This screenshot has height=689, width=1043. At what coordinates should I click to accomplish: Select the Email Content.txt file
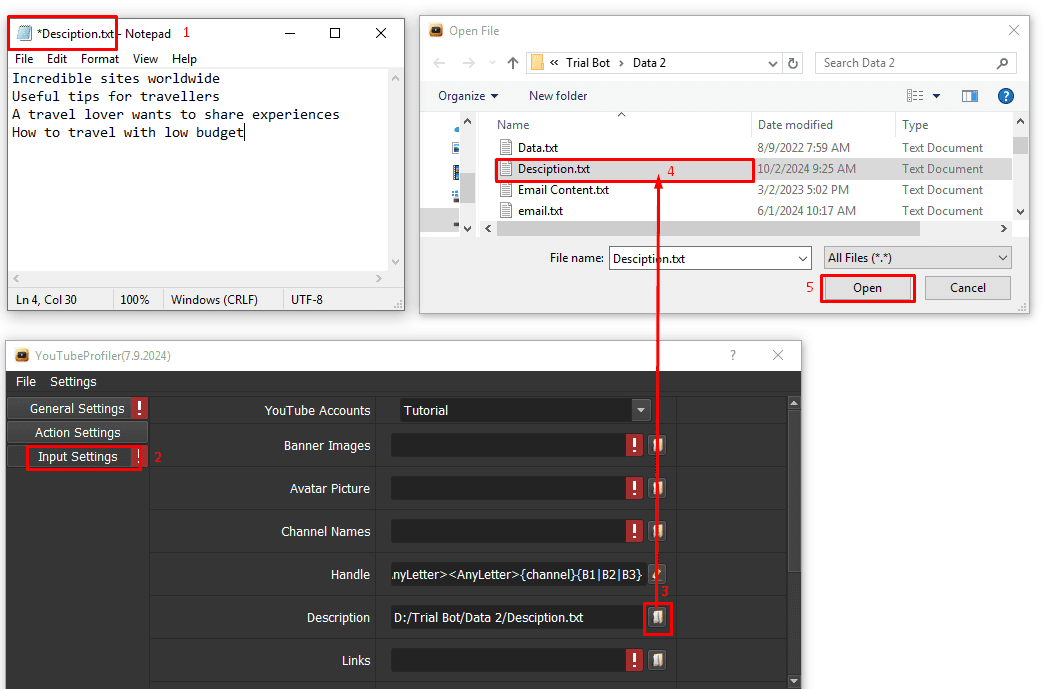(563, 190)
